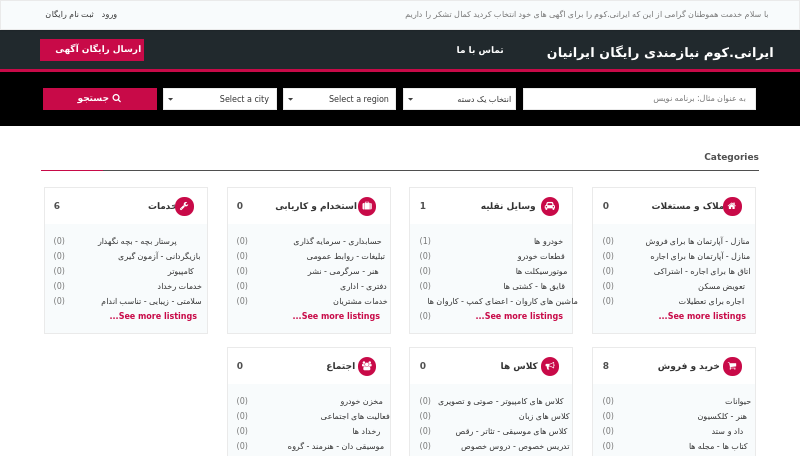
Task: Open منازل - آپارتمان ها برای اجاره subcategory
Action: (700, 257)
